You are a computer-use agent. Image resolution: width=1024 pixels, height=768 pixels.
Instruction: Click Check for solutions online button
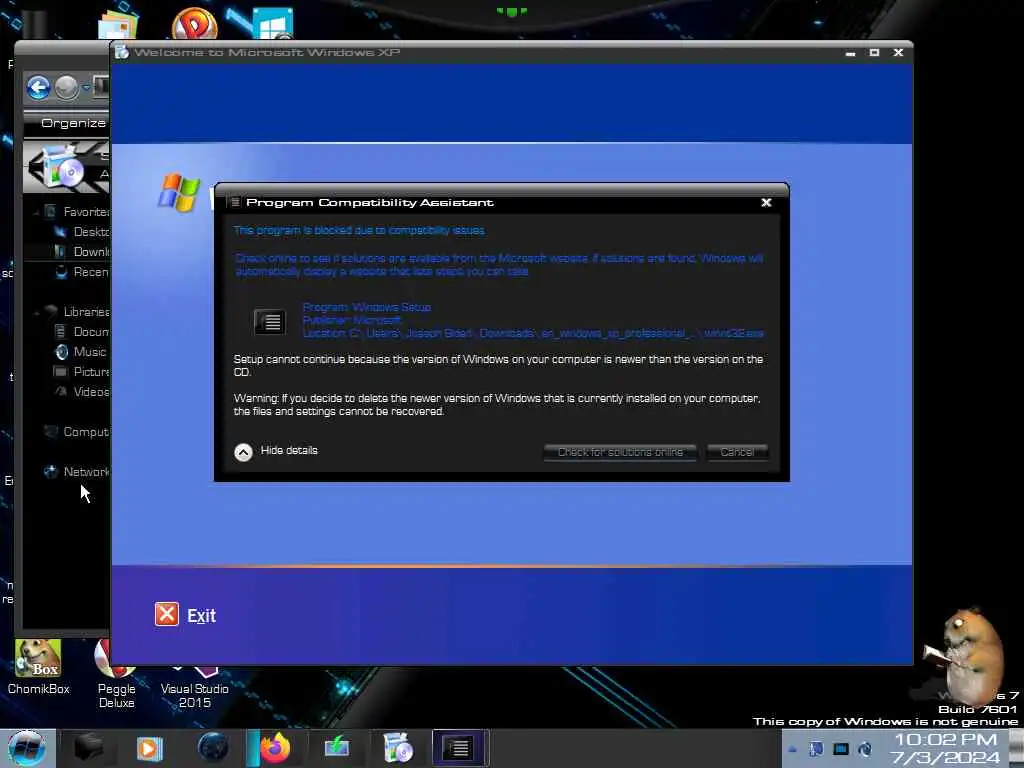[620, 452]
